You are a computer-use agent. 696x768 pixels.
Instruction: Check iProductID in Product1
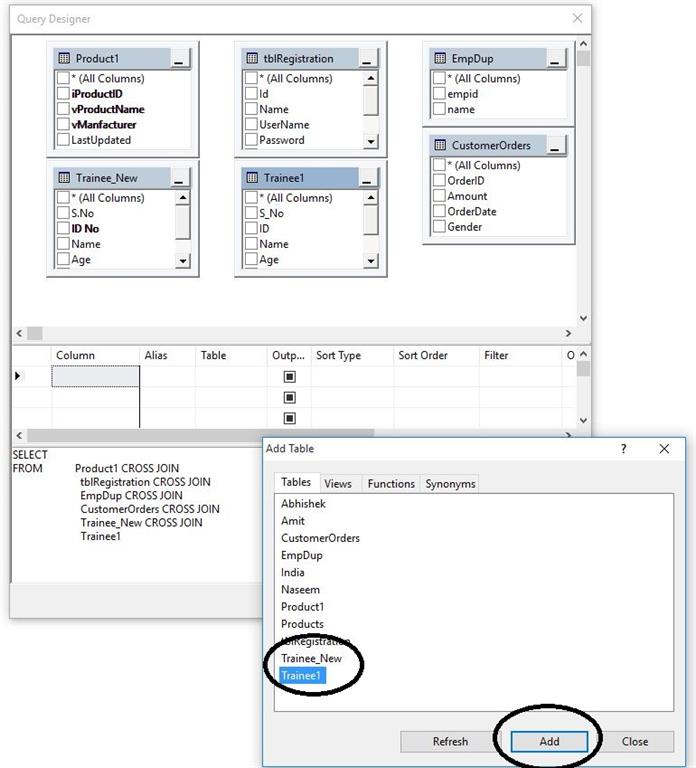[63, 94]
